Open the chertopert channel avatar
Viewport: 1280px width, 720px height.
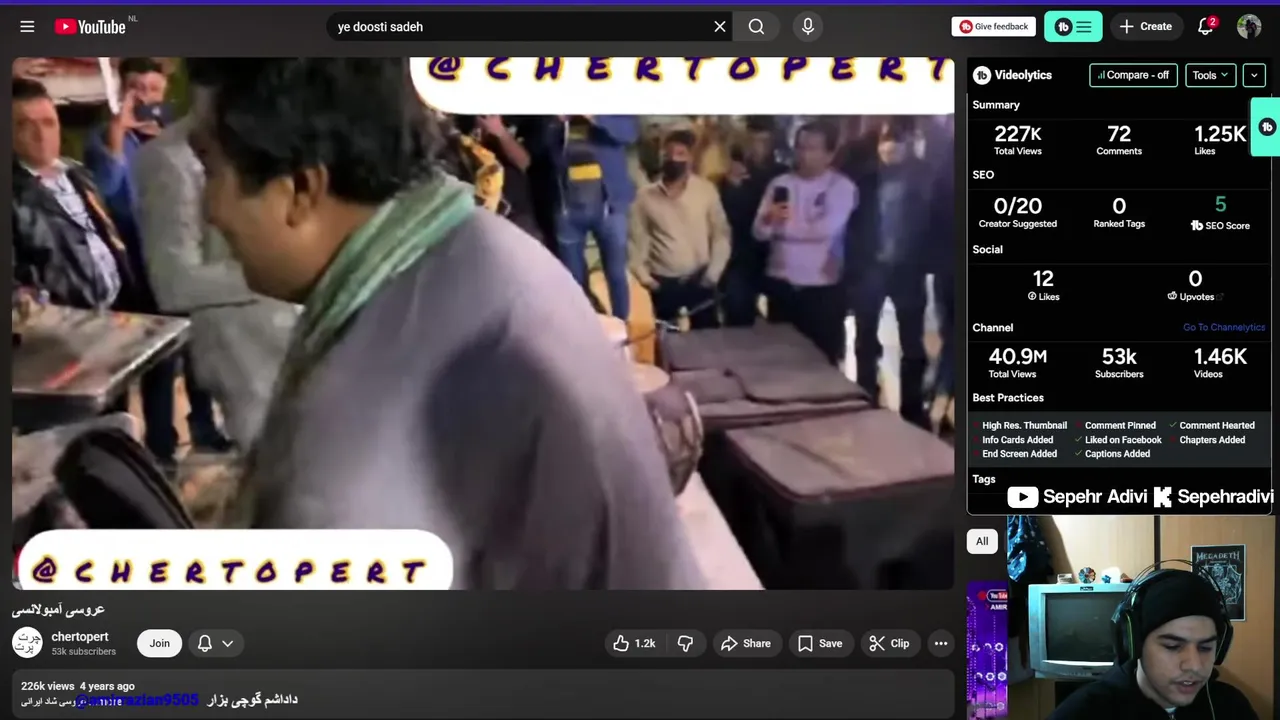click(x=27, y=643)
